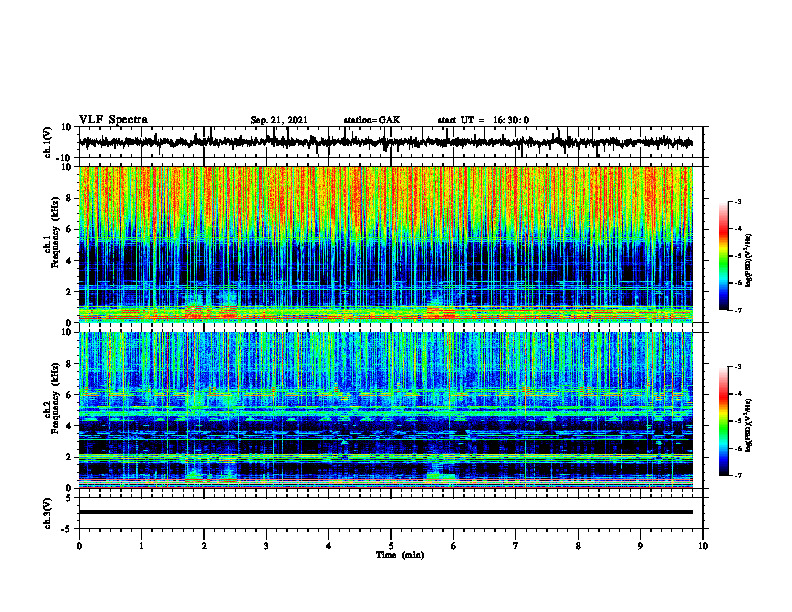Click the "8" kHz tick on ch.1 spectrogram
This screenshot has height=612, width=792.
pyautogui.click(x=69, y=198)
